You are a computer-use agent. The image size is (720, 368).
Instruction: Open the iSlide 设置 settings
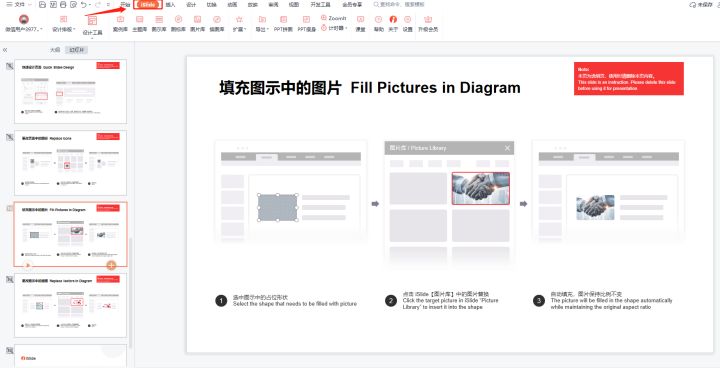point(408,23)
